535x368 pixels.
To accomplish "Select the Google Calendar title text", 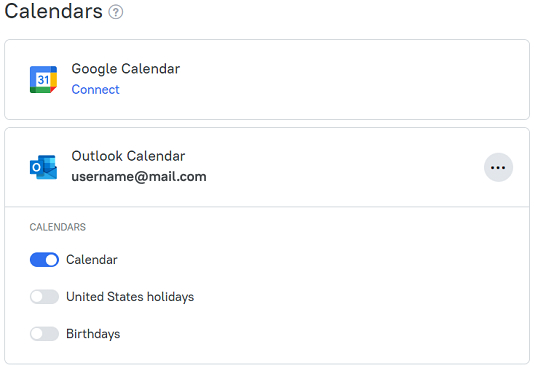I will click(x=126, y=69).
